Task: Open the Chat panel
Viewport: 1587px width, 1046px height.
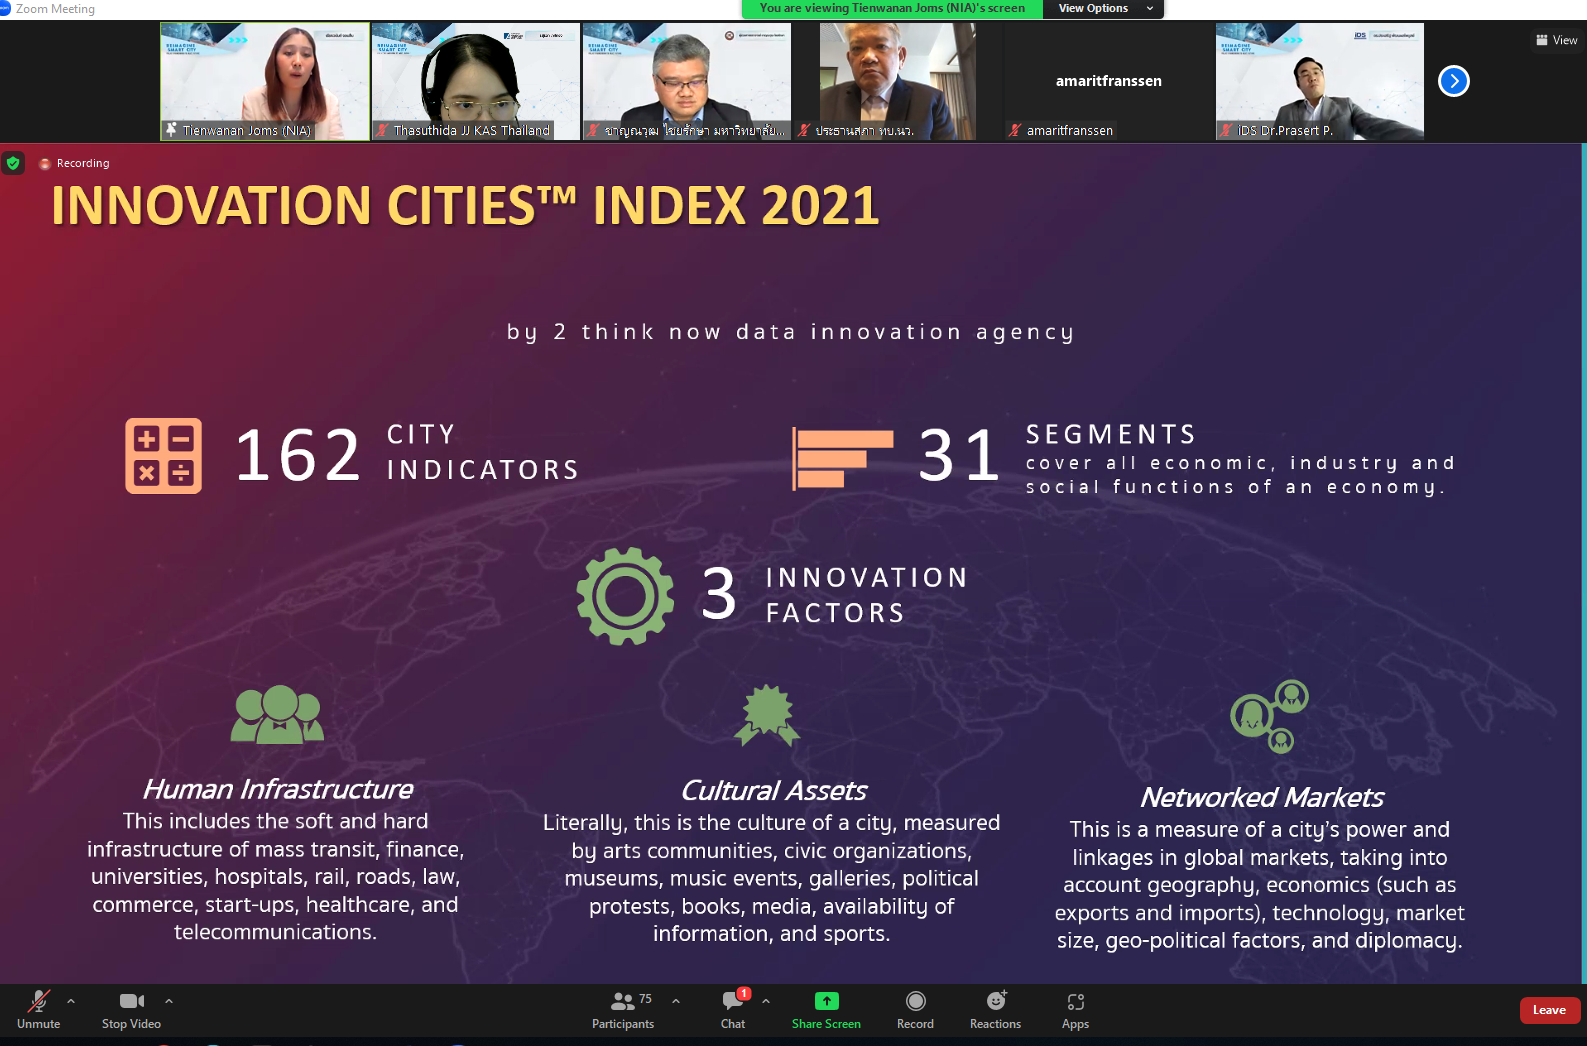Action: 733,1008
